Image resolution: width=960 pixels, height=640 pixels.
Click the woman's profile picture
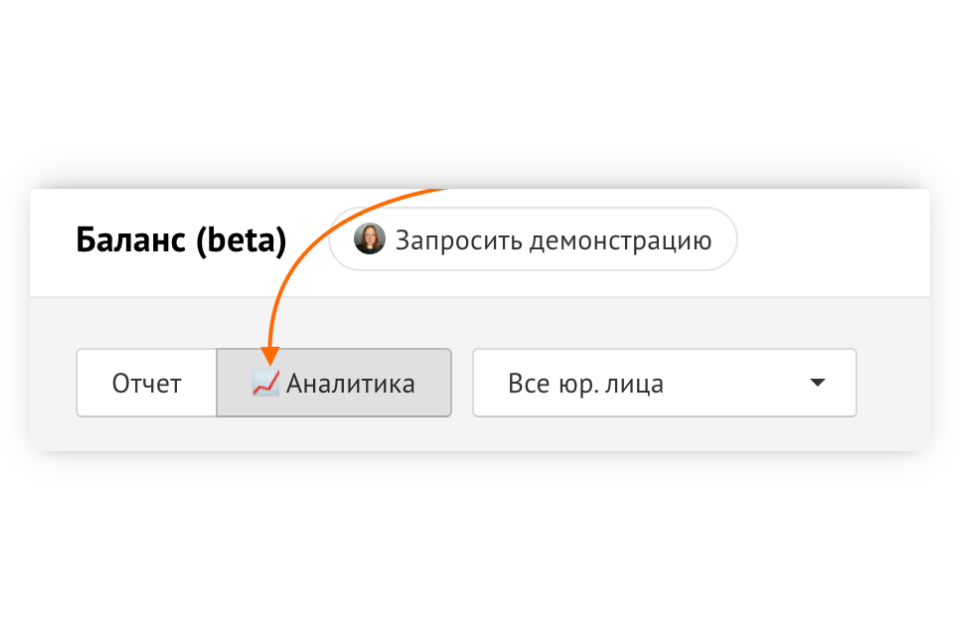pyautogui.click(x=370, y=239)
